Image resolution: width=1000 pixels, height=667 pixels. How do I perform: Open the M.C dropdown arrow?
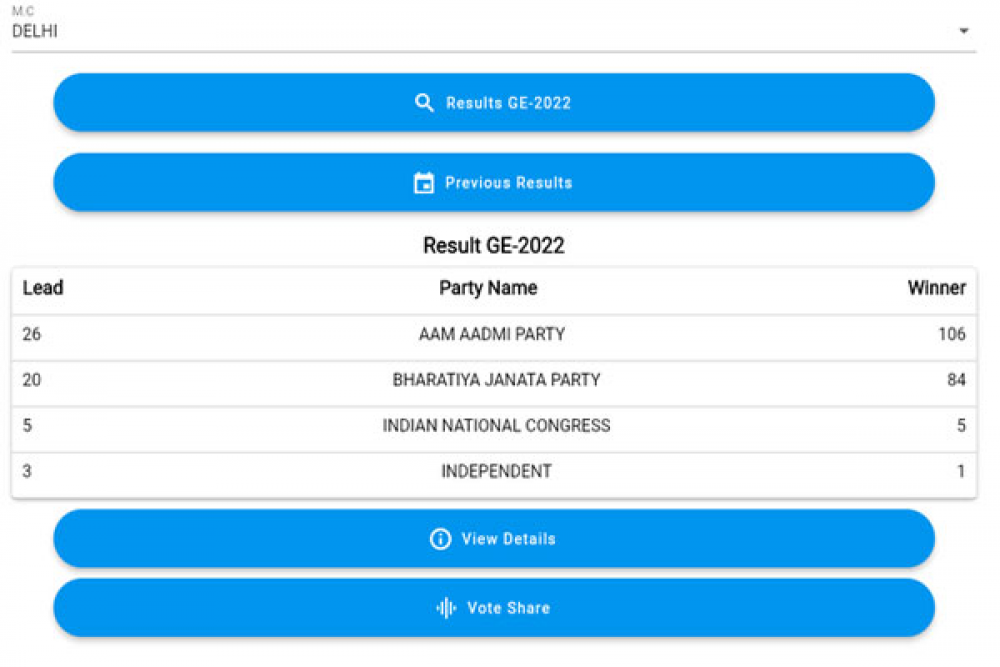[x=964, y=31]
